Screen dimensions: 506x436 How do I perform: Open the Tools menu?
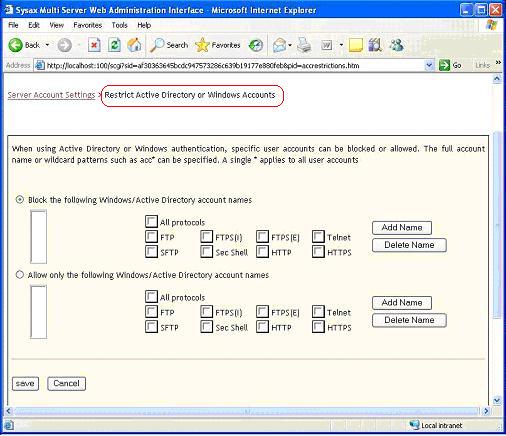point(119,25)
